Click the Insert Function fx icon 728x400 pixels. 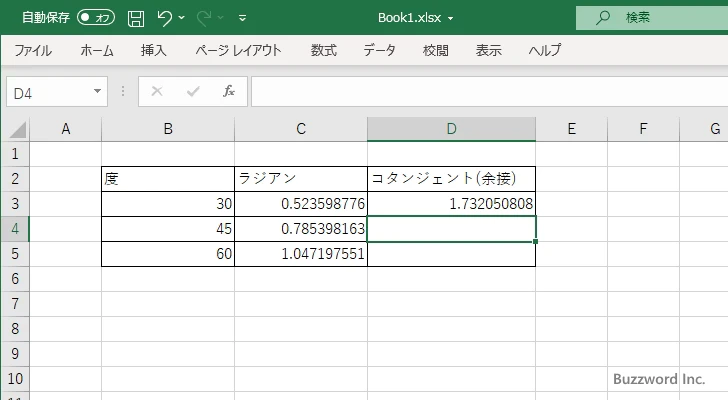(x=229, y=91)
